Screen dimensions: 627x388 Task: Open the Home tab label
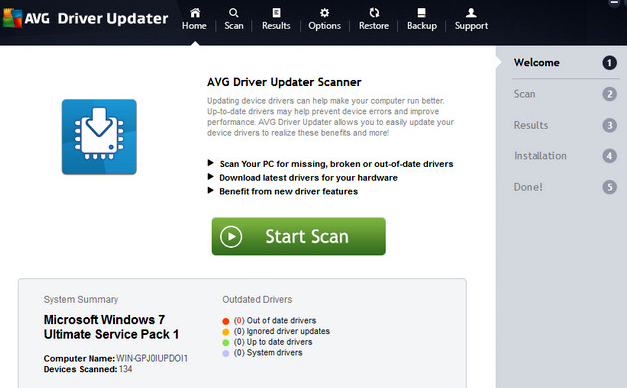click(x=194, y=26)
